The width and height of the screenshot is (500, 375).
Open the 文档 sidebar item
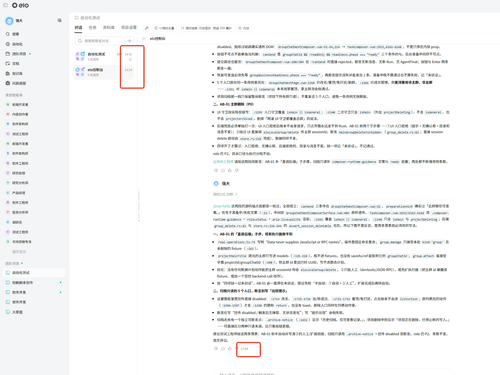(x=13, y=63)
